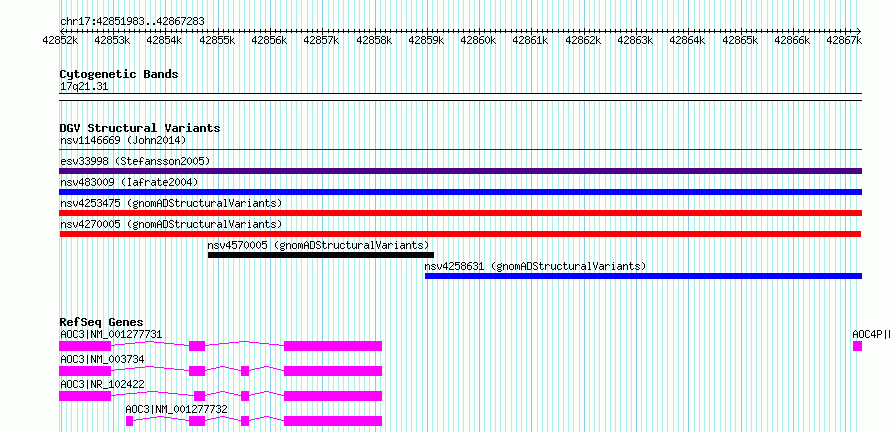The image size is (890, 432).
Task: Click the 17q21.31 band label
Action: point(84,87)
